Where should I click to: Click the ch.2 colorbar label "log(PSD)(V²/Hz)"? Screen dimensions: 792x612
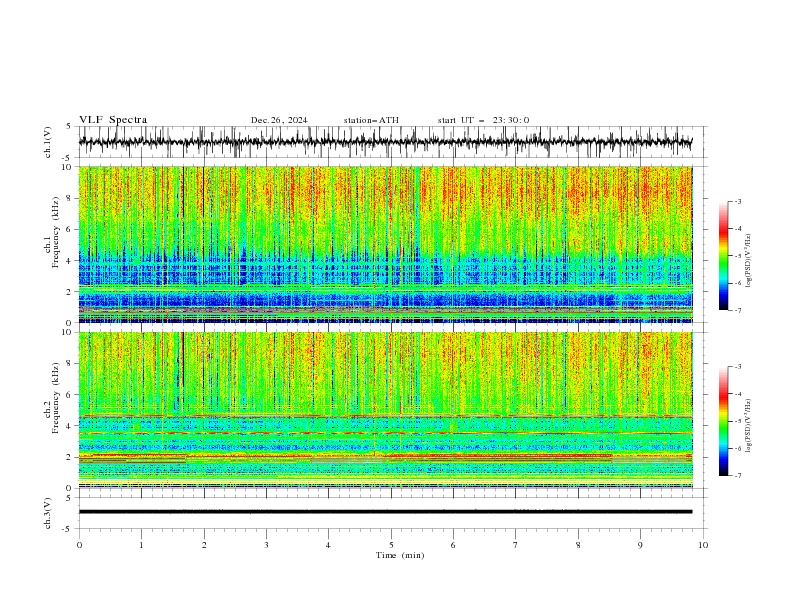(x=748, y=425)
